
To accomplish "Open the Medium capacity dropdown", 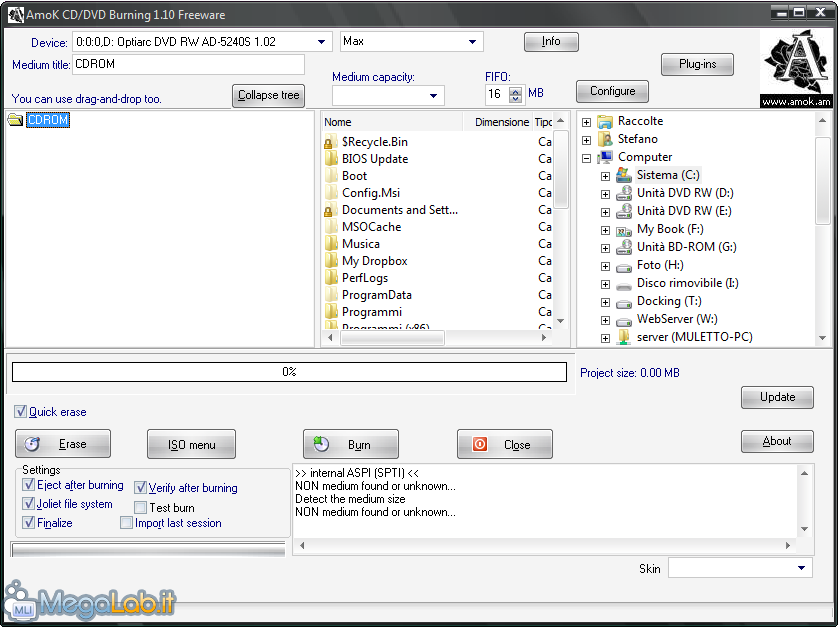I will [433, 96].
